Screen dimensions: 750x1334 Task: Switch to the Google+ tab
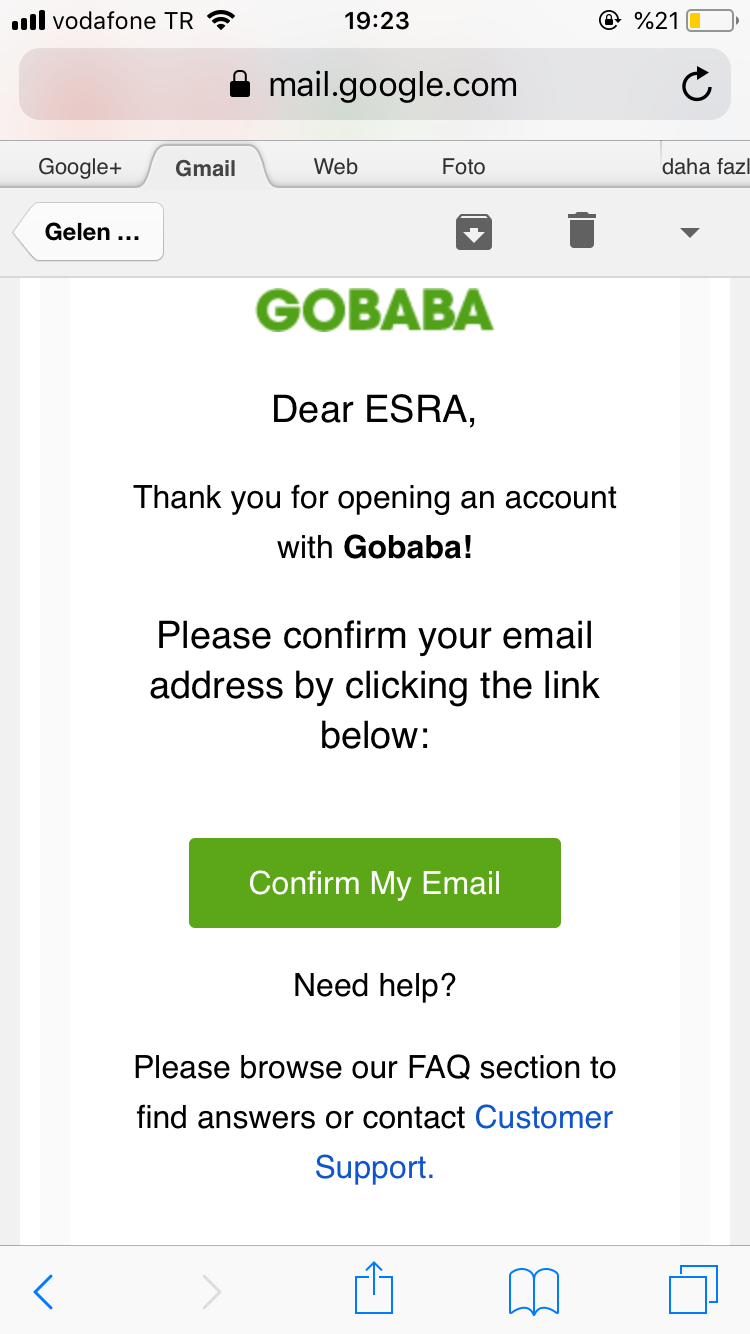point(80,167)
